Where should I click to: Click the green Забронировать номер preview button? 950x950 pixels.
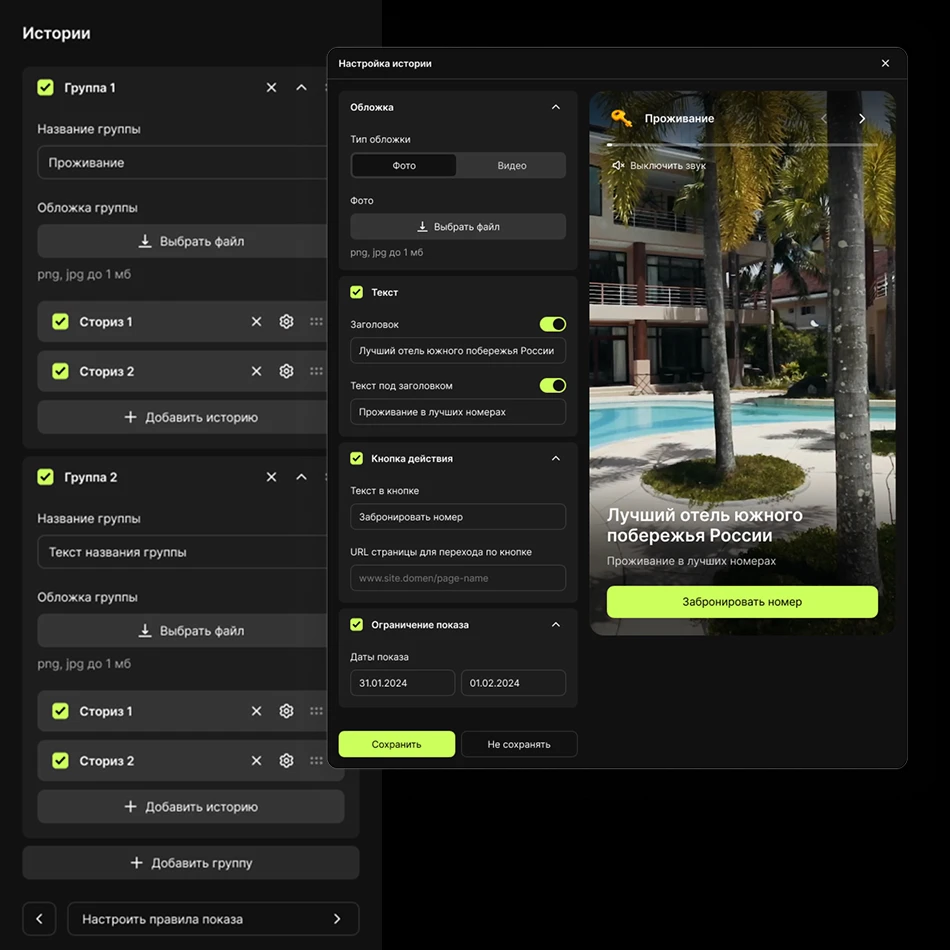click(x=742, y=602)
